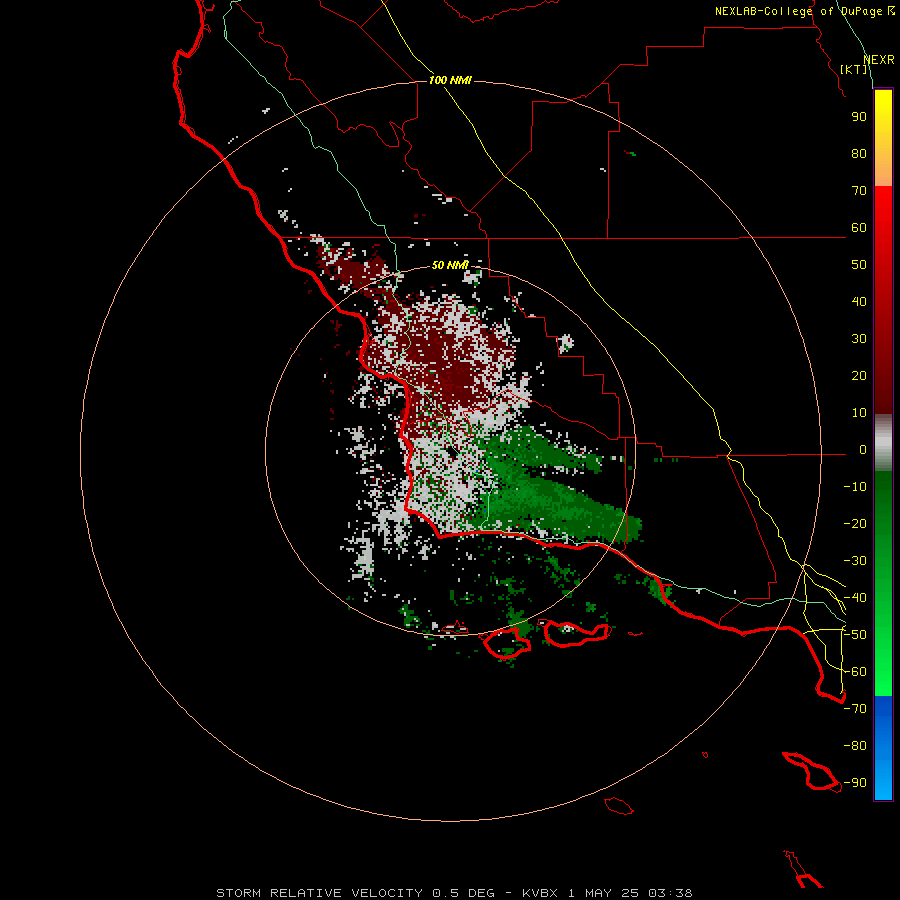The height and width of the screenshot is (900, 900).
Task: Click the 1 MAY 25 date in caption
Action: point(605,893)
